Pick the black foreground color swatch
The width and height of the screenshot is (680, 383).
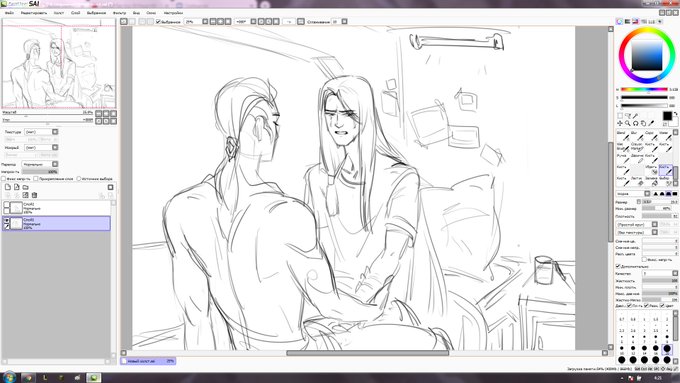[x=667, y=116]
